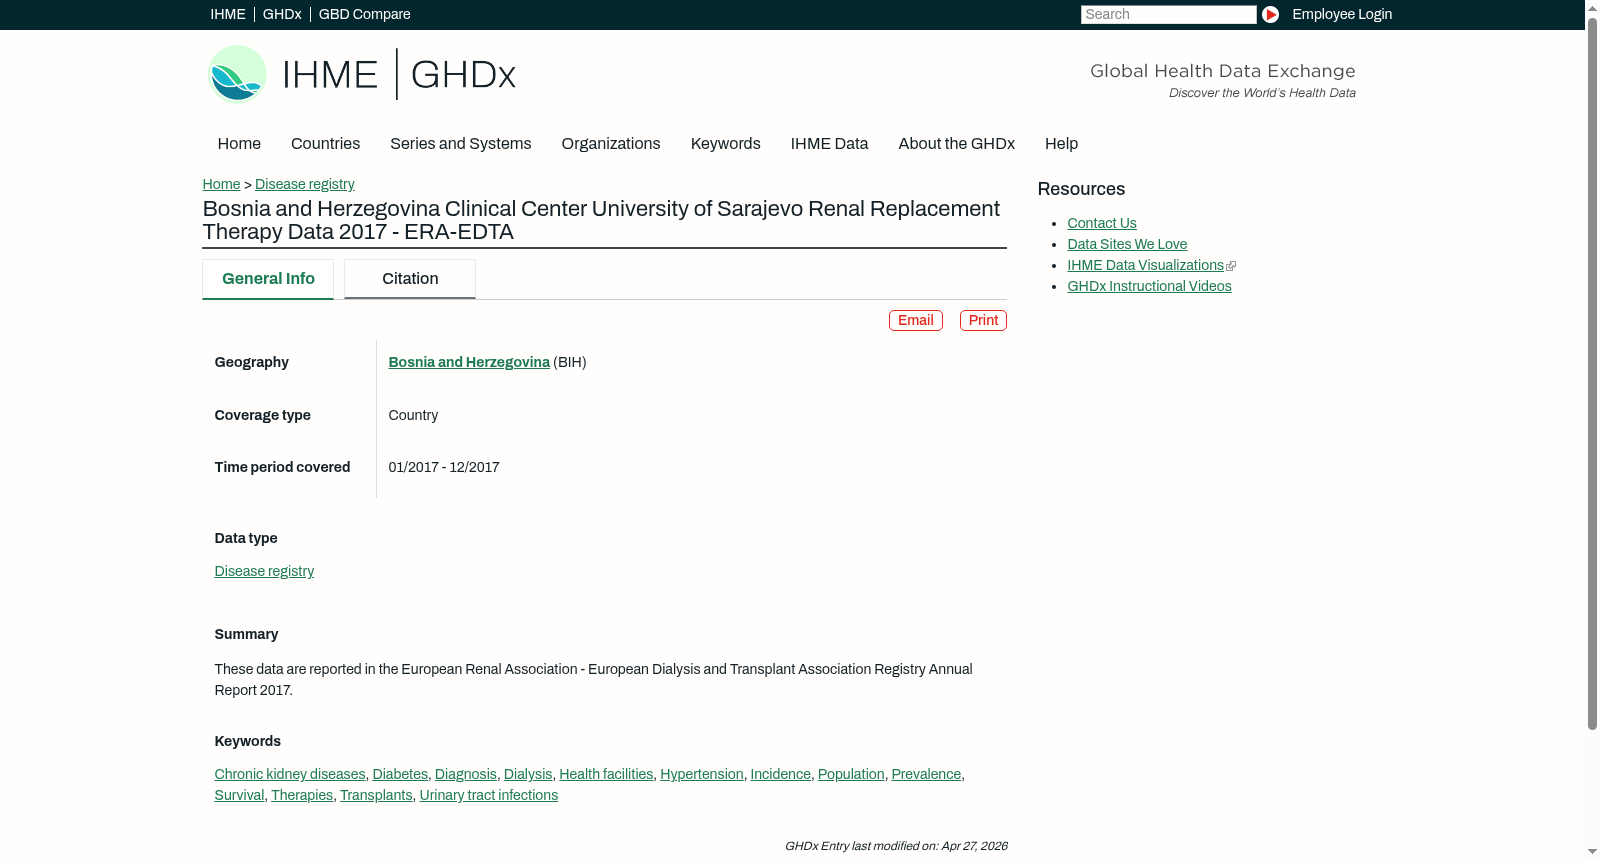Open About the GHDx menu

pyautogui.click(x=957, y=144)
